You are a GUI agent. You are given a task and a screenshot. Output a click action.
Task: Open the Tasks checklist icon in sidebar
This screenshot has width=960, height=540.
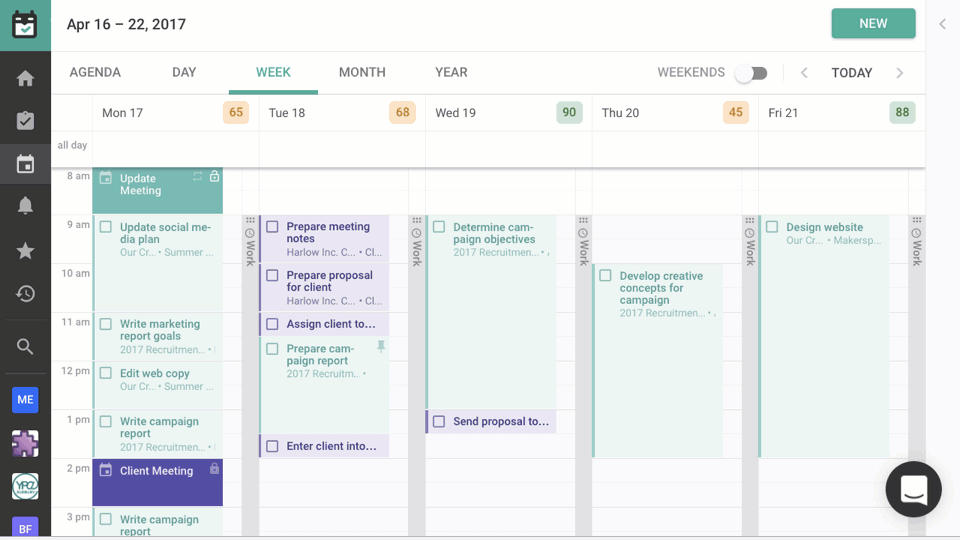point(26,121)
